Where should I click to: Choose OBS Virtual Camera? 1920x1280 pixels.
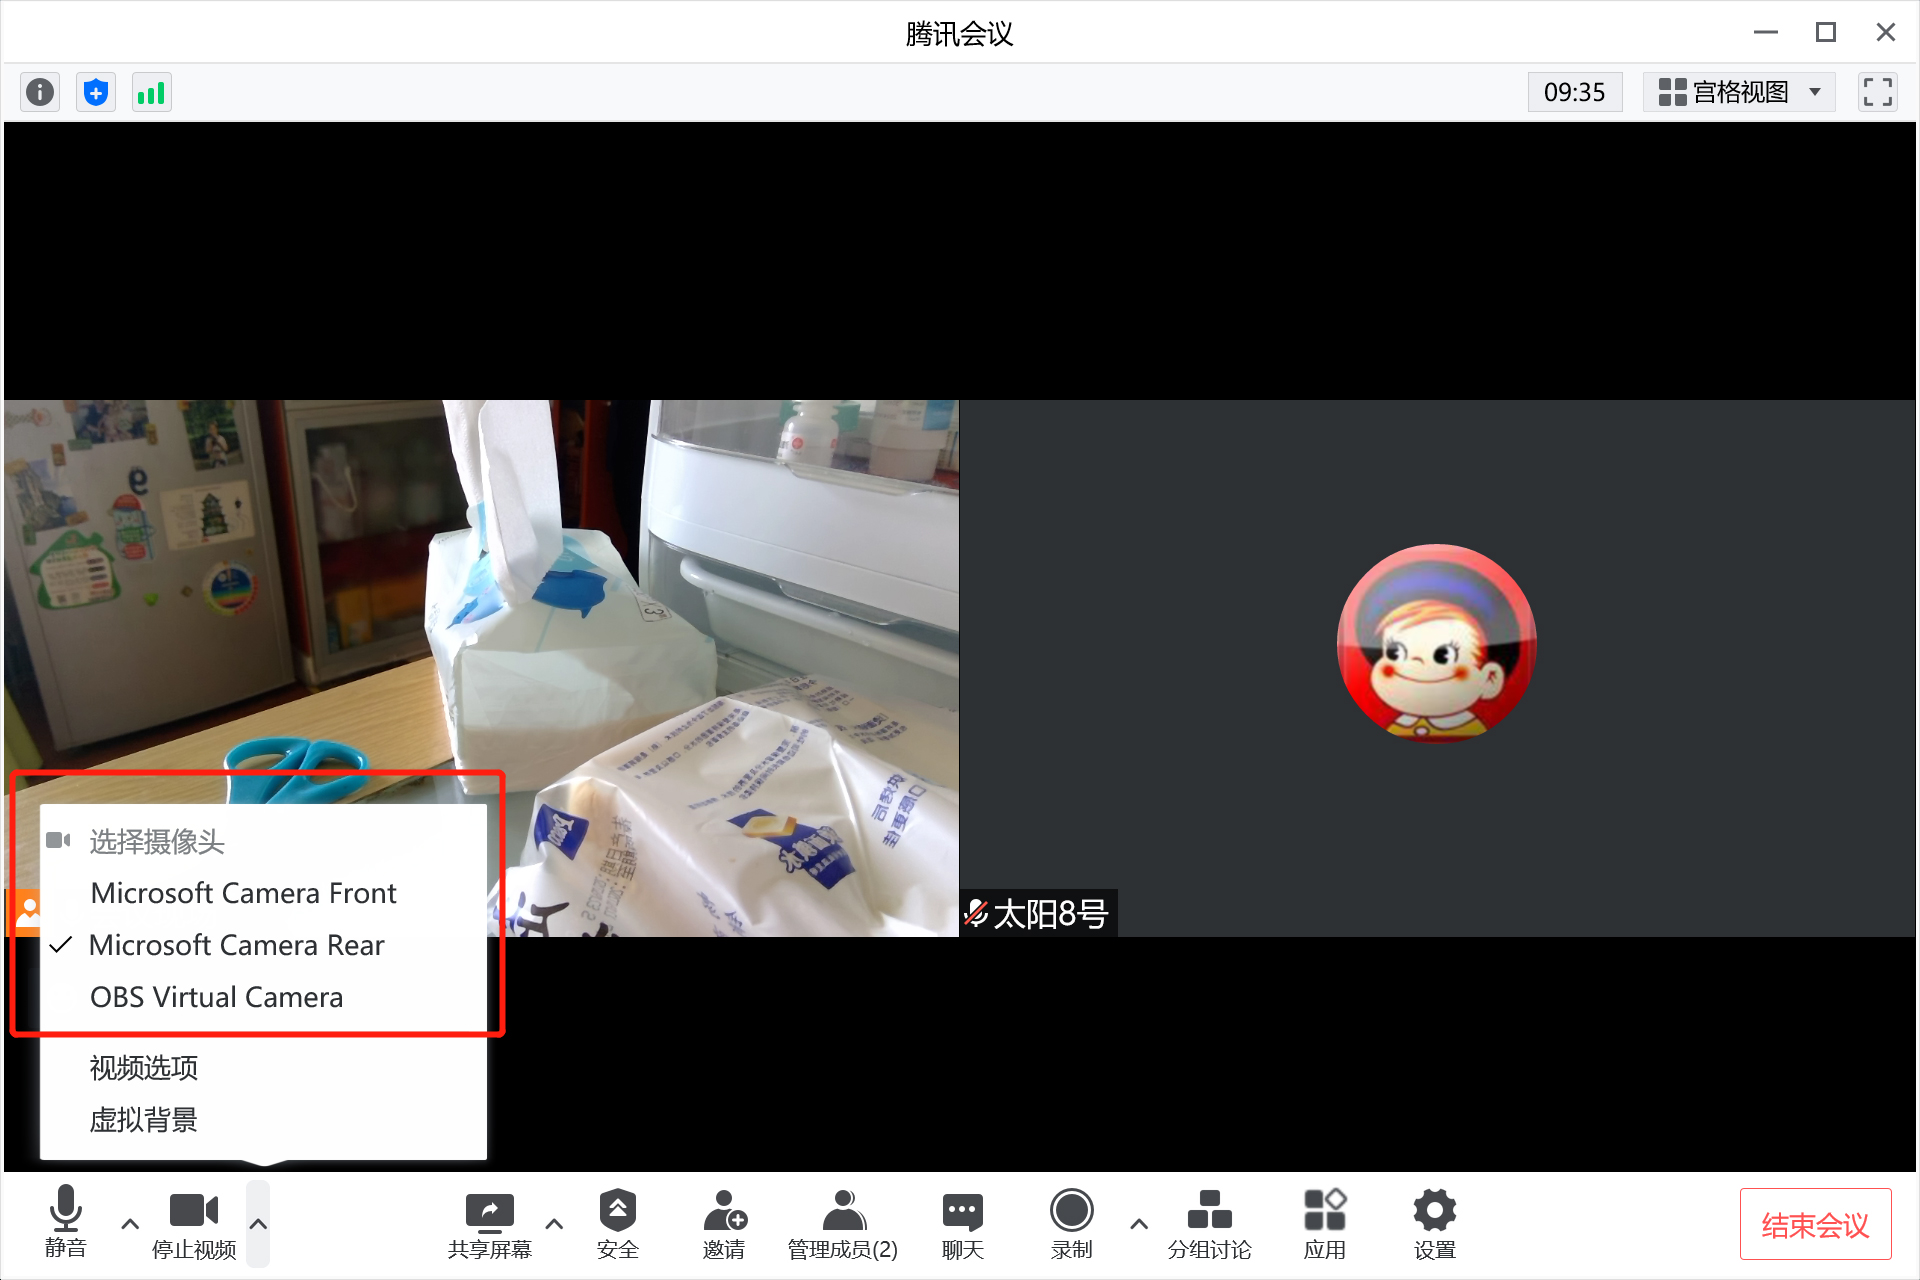216,997
